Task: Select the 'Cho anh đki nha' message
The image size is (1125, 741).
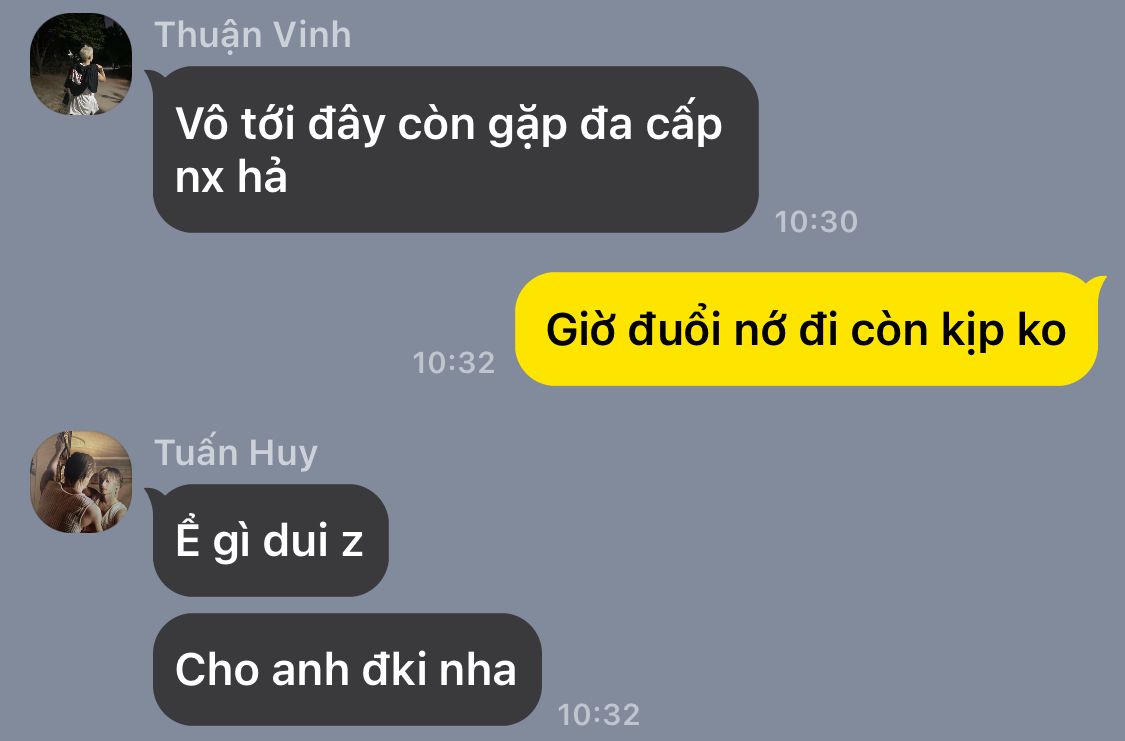Action: click(x=347, y=669)
